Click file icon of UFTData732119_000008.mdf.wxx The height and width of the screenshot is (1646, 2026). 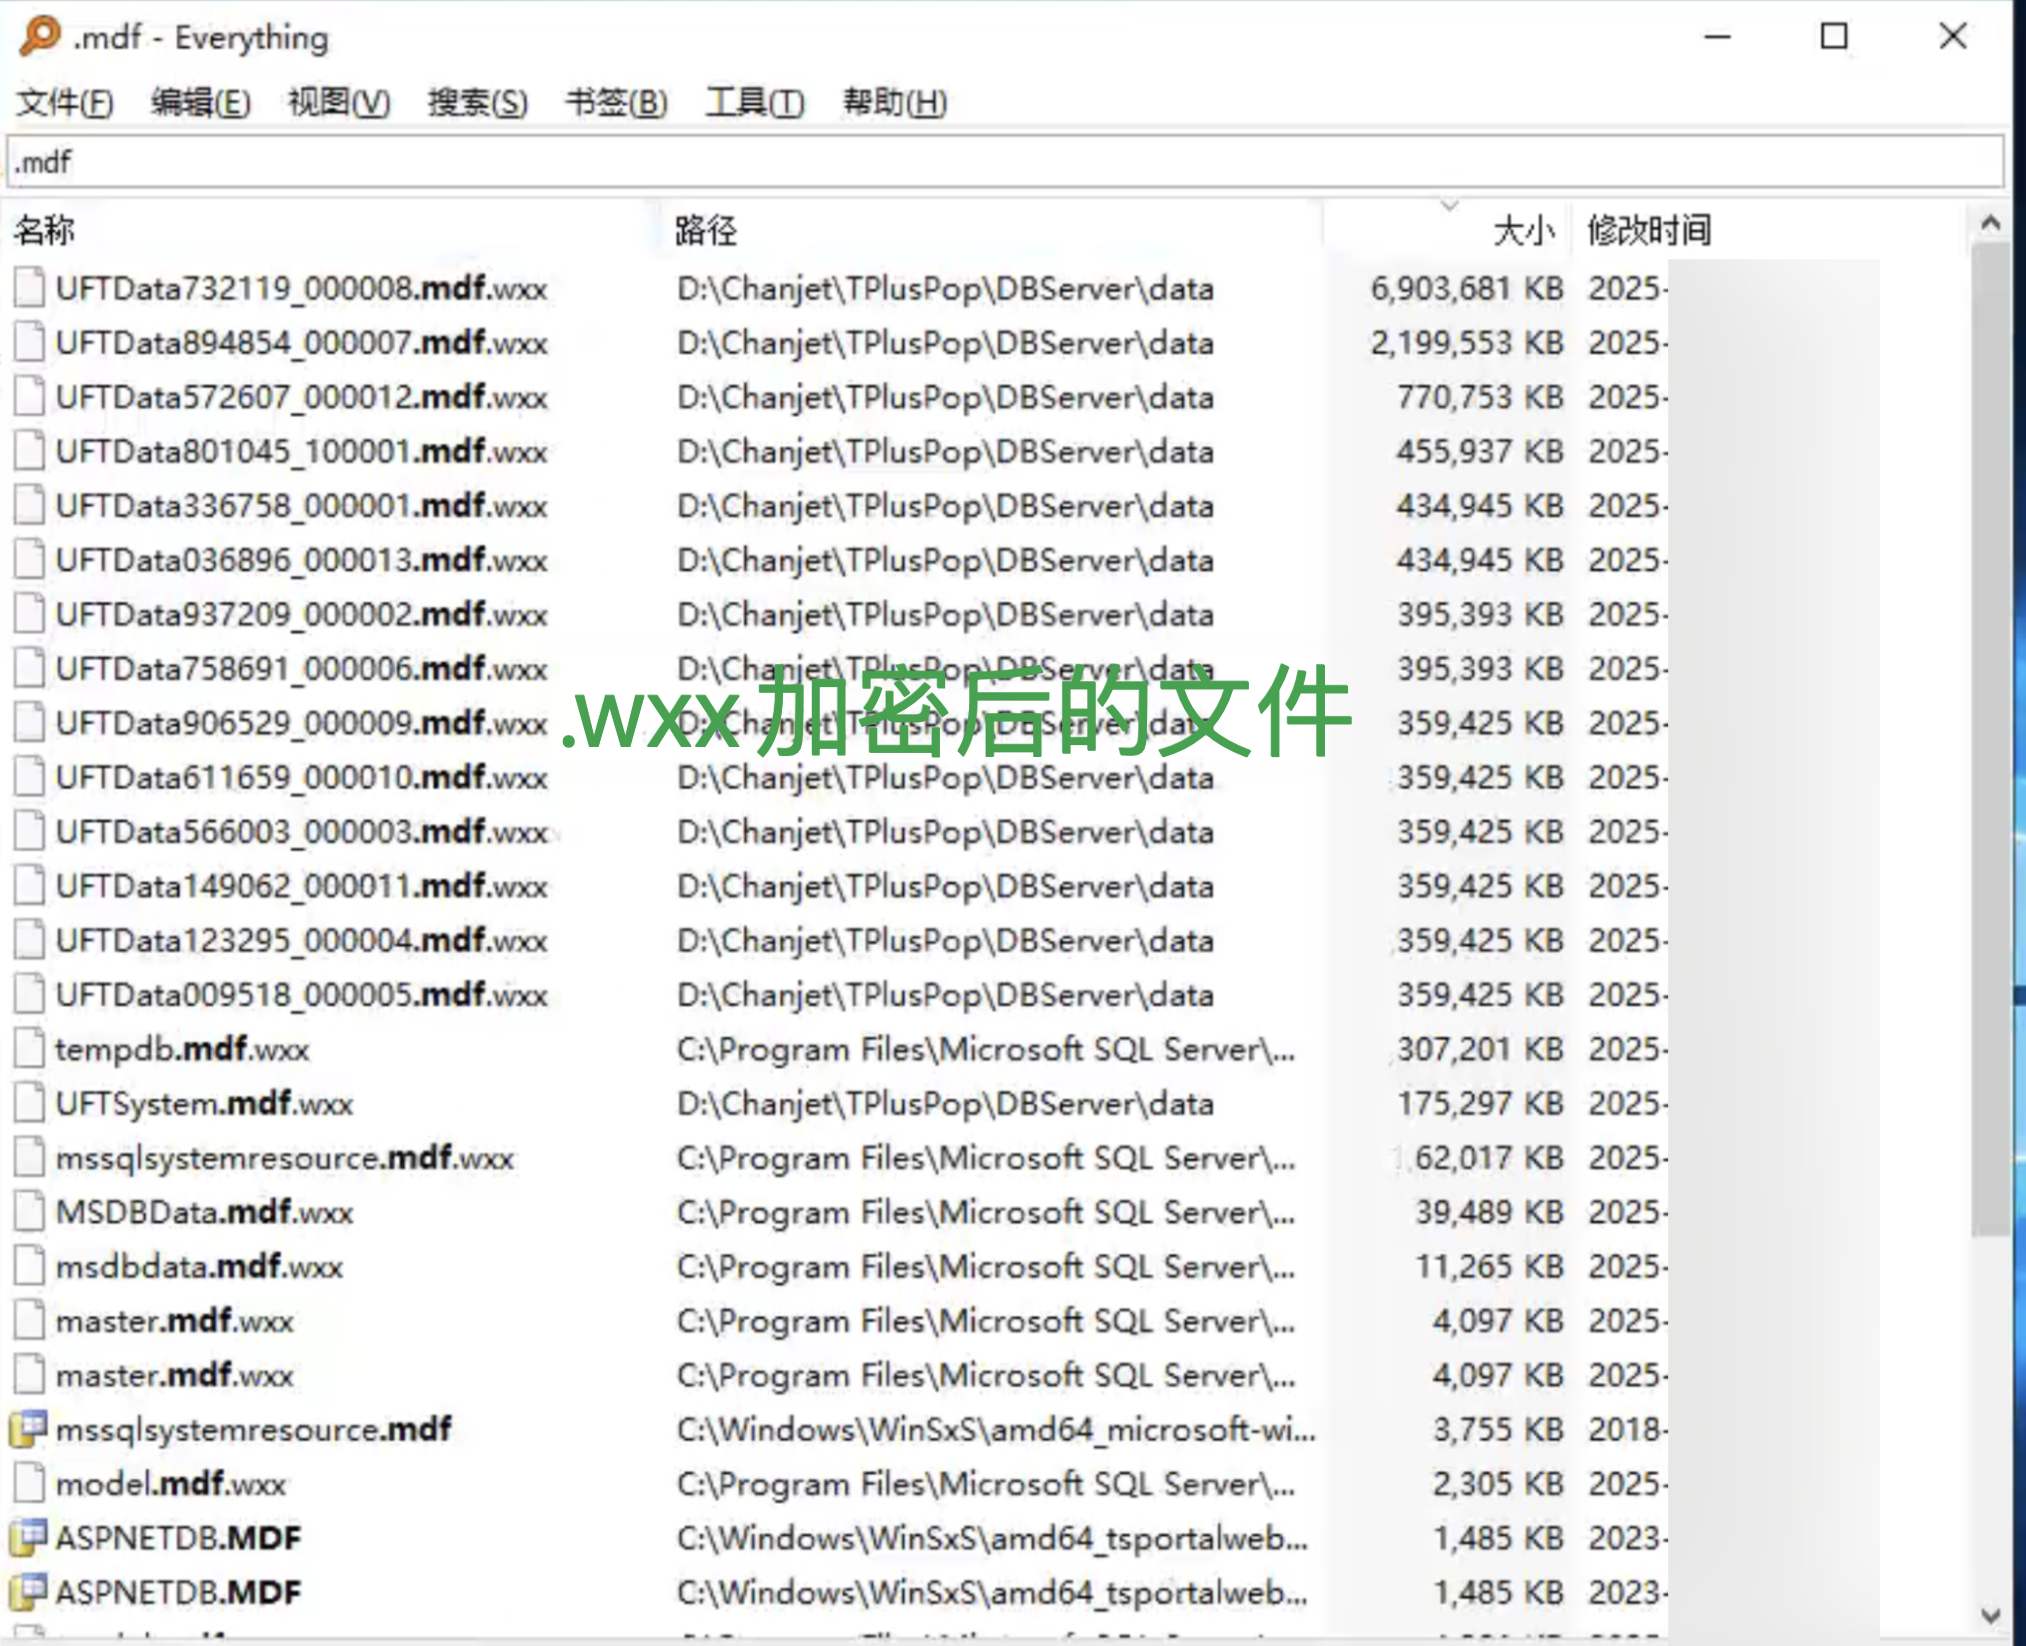pyautogui.click(x=30, y=288)
